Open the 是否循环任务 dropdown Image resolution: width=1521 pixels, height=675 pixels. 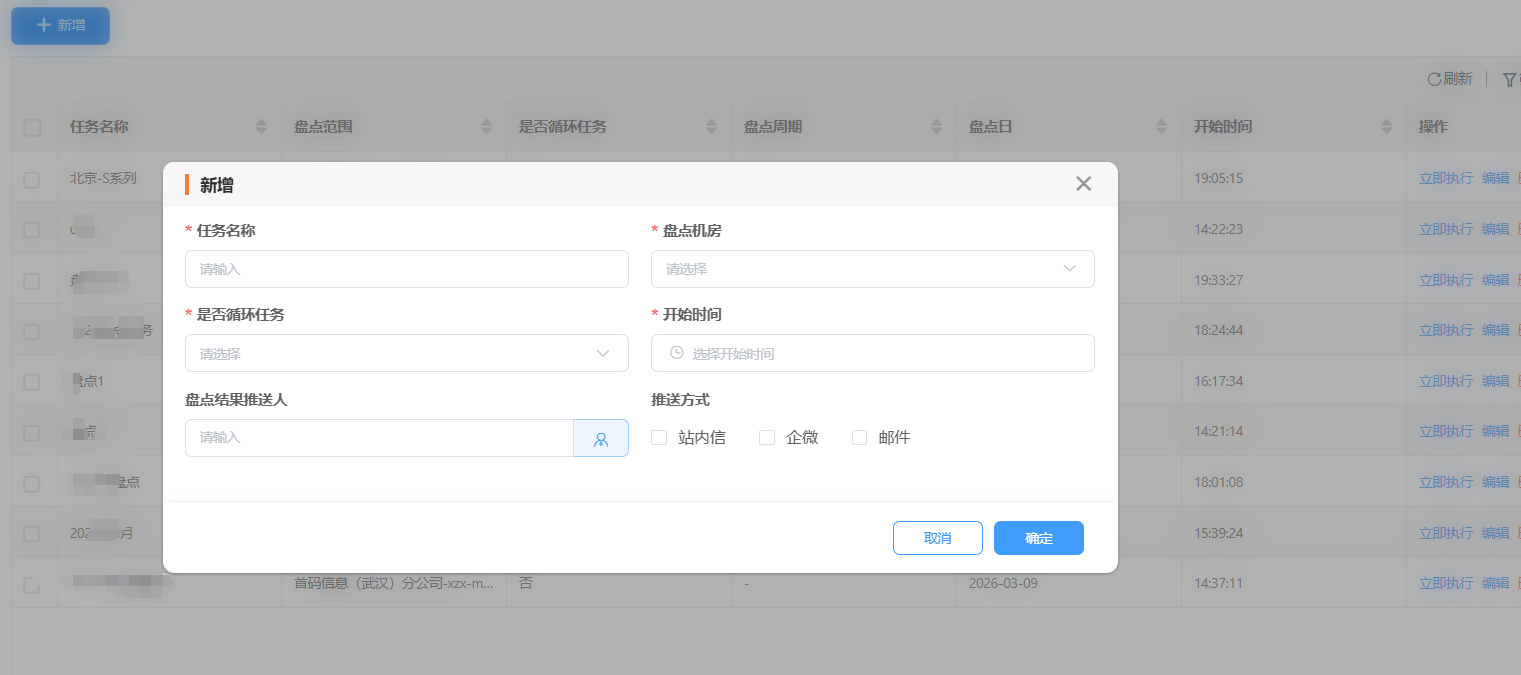[x=406, y=353]
